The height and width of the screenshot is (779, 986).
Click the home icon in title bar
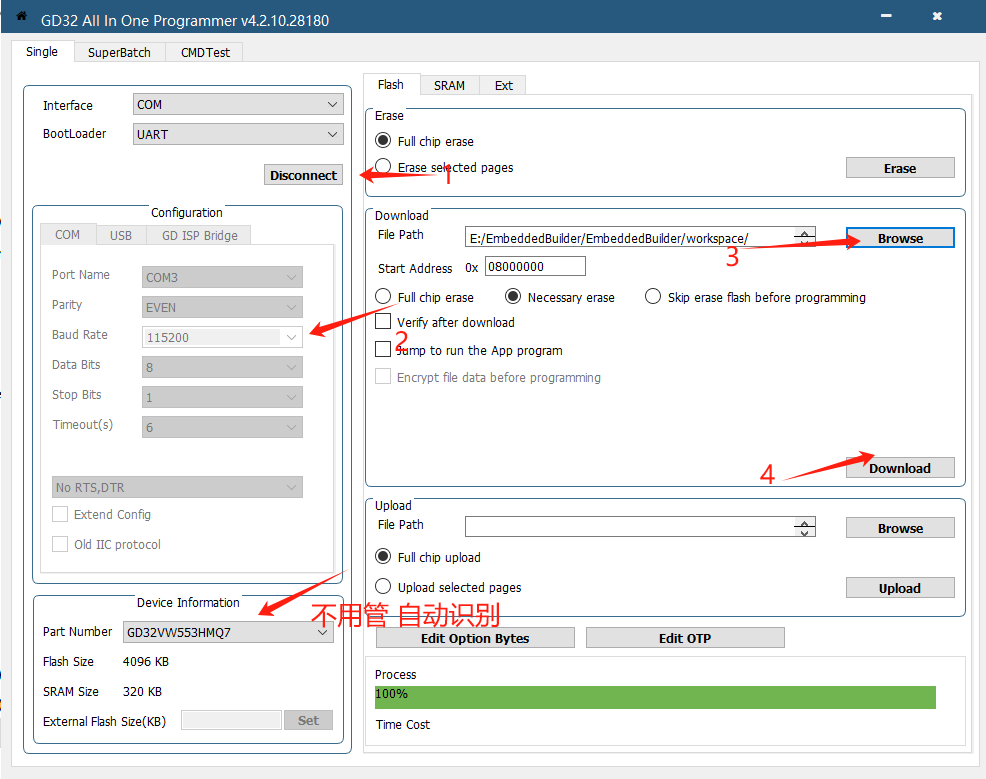(21, 16)
